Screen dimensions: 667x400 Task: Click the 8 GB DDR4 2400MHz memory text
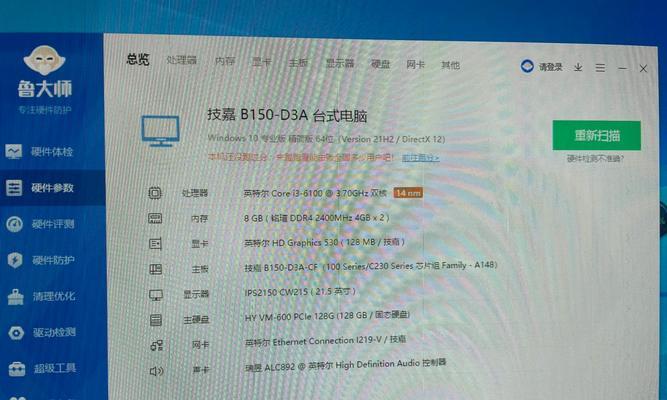point(316,218)
